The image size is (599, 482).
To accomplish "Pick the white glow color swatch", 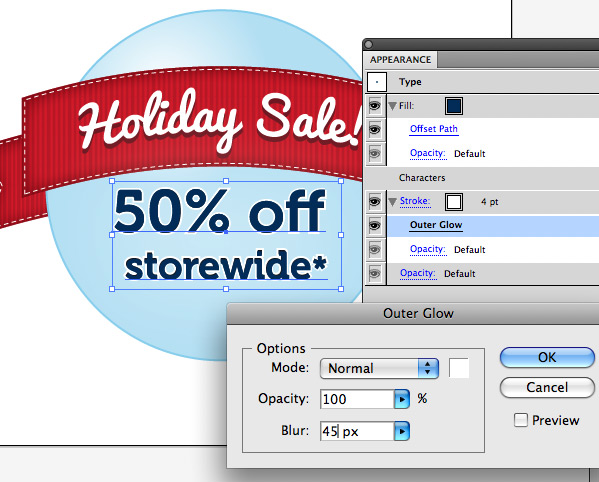I will click(x=459, y=368).
